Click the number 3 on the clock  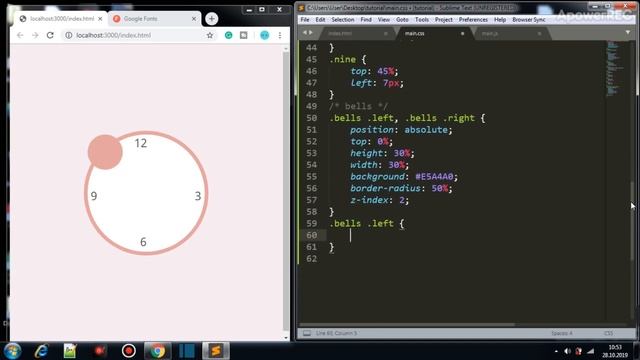[x=198, y=196]
